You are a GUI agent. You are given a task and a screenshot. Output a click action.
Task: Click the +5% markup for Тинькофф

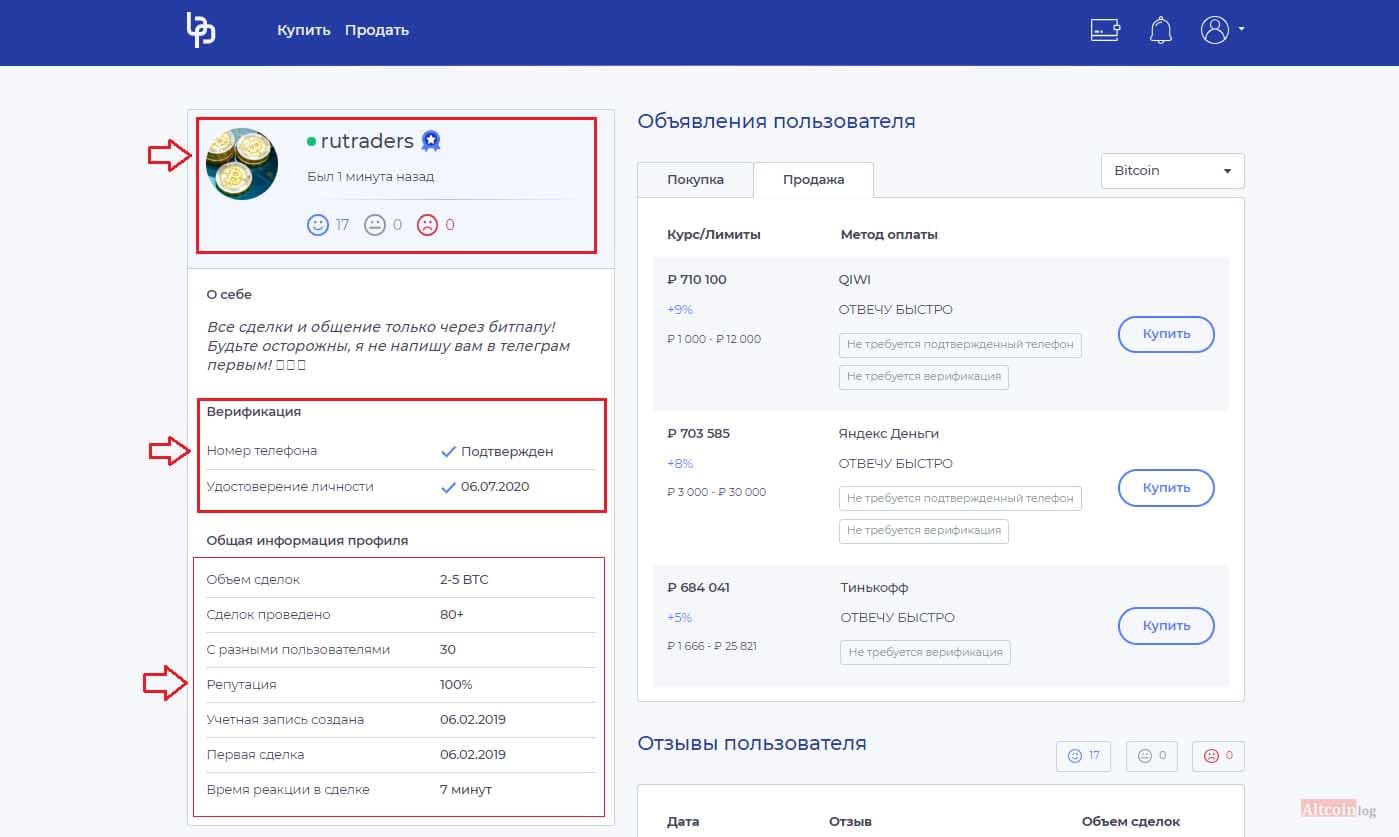680,618
